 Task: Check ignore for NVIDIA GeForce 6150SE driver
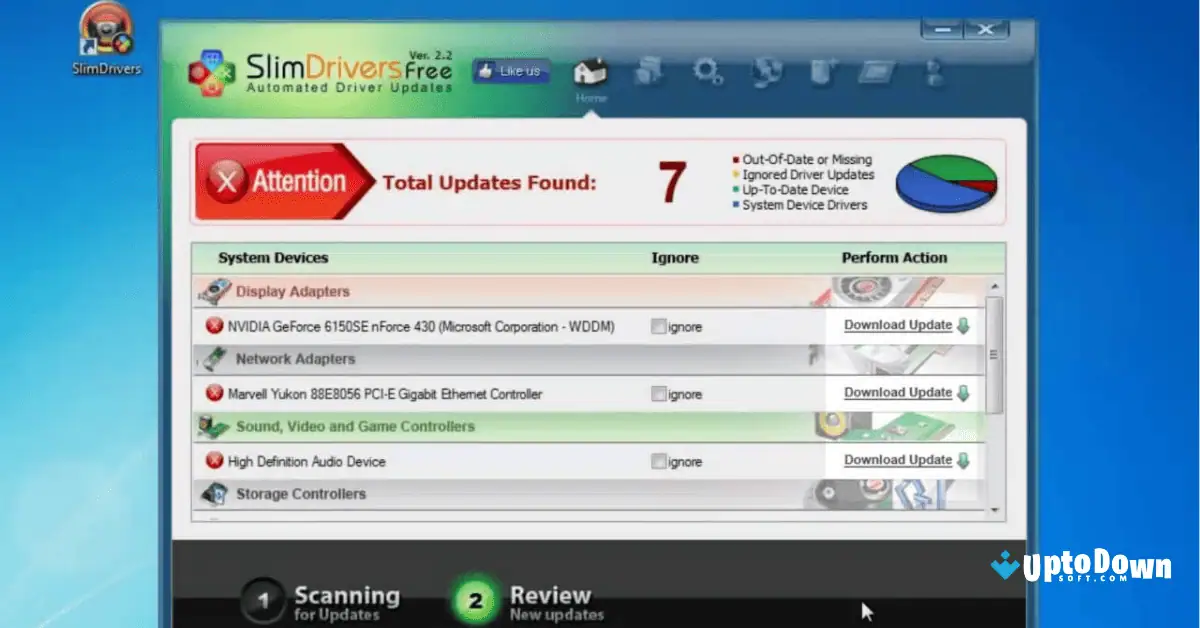tap(658, 326)
